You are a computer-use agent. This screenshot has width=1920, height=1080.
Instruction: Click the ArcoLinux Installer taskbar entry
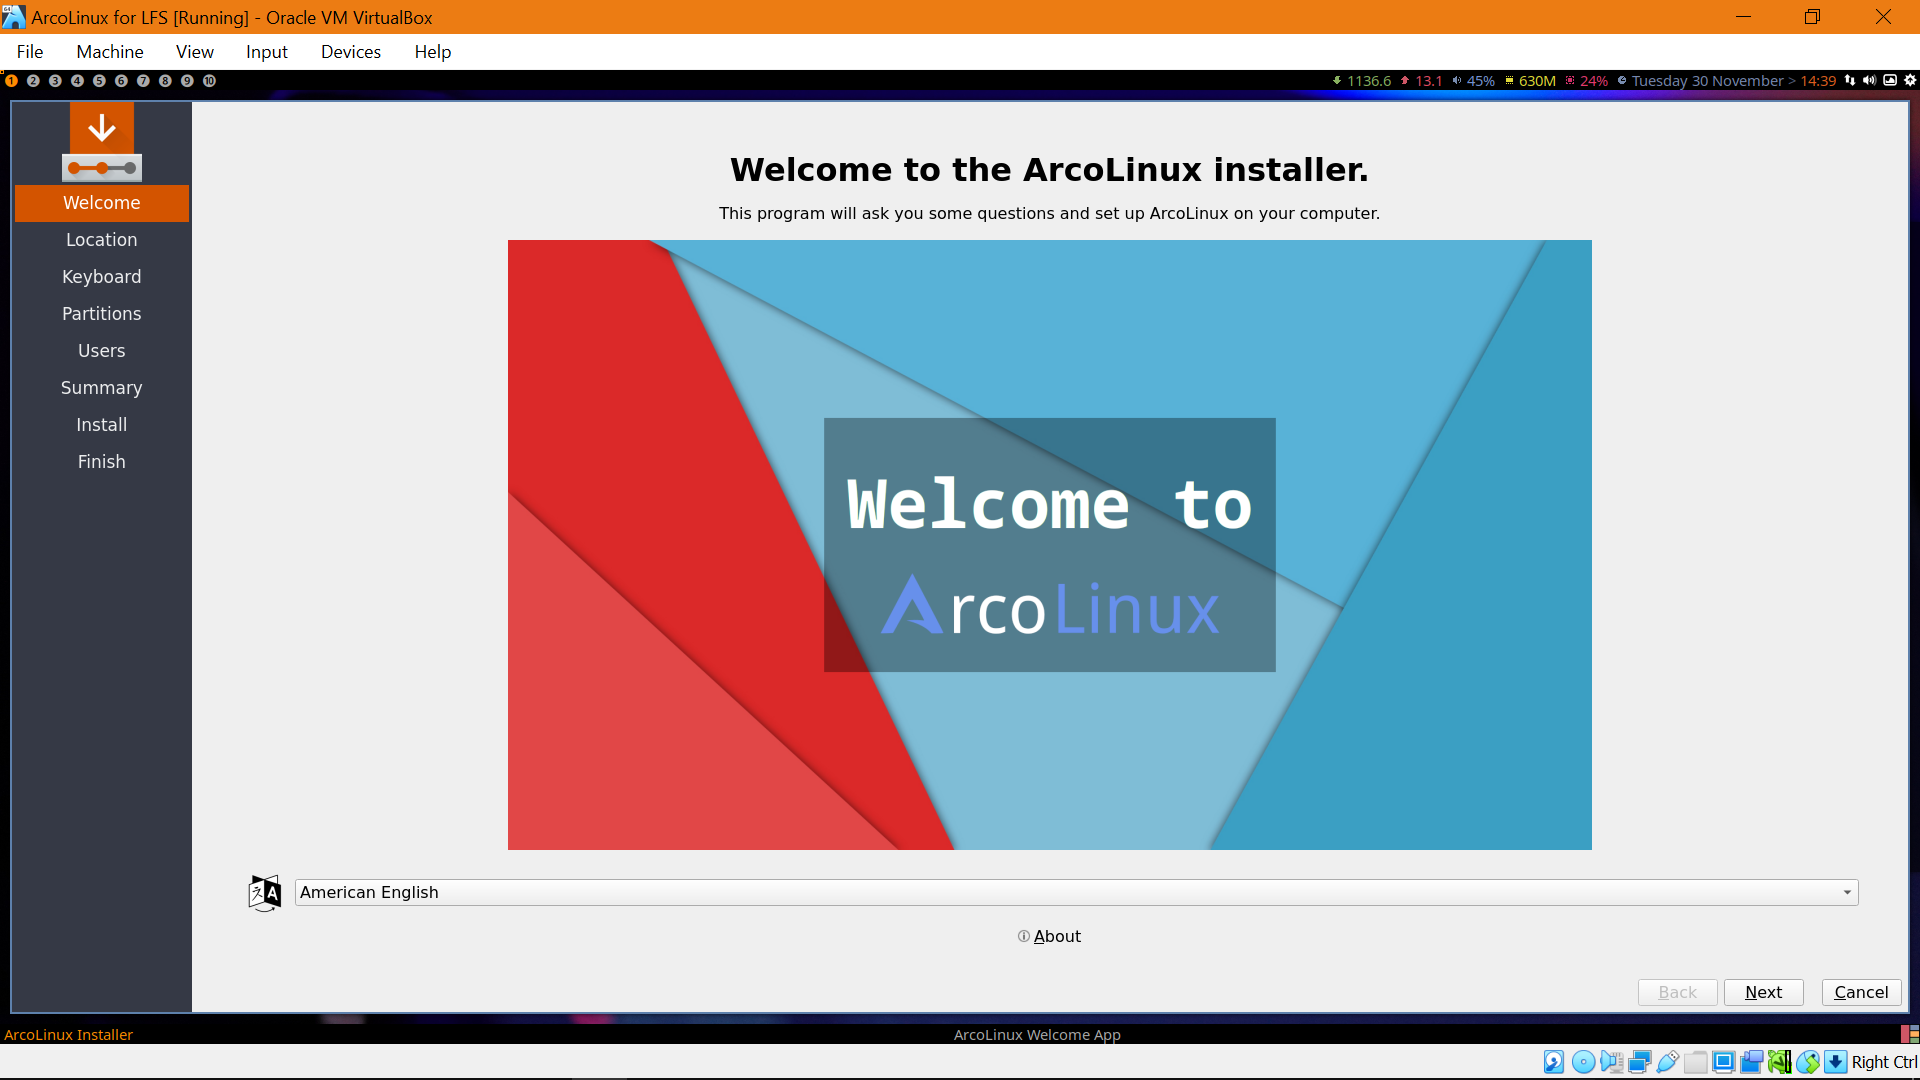tap(69, 1035)
